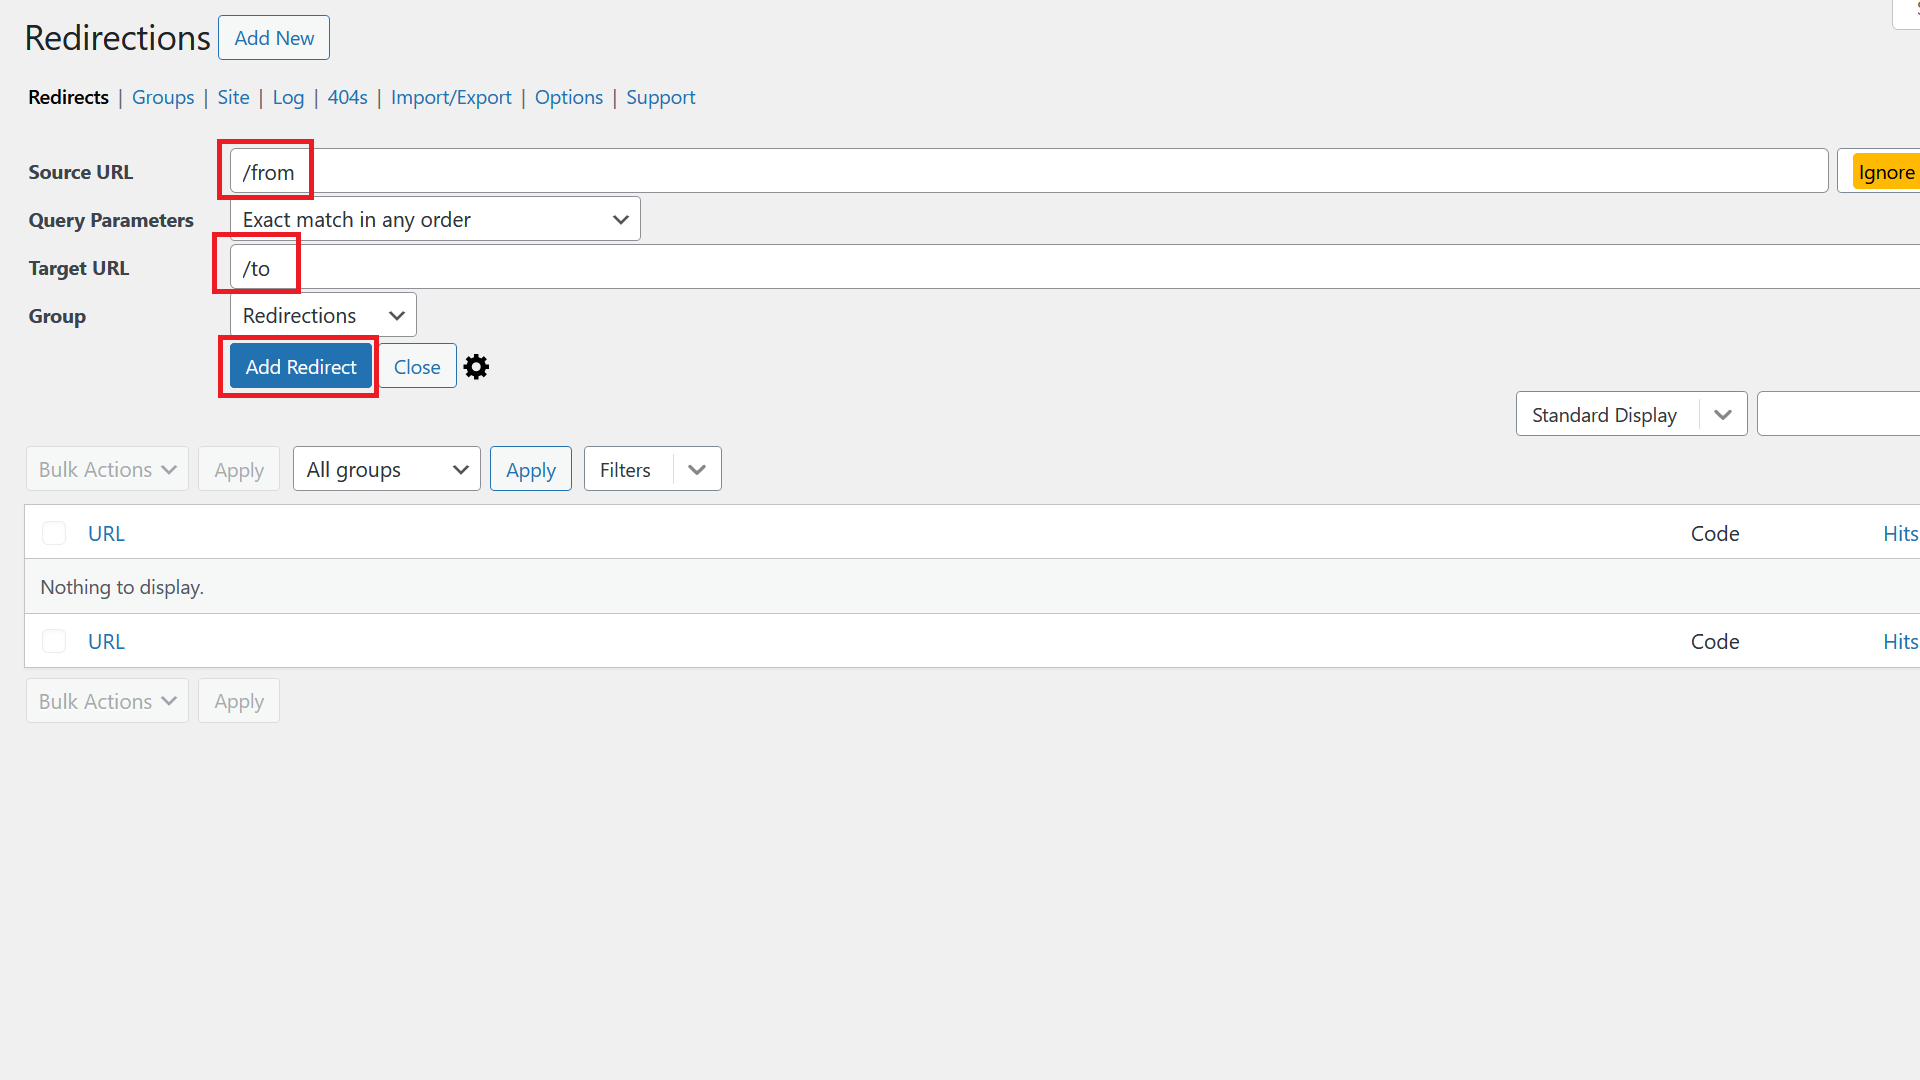Click the Filters expander button
Image resolution: width=1920 pixels, height=1080 pixels.
[695, 469]
